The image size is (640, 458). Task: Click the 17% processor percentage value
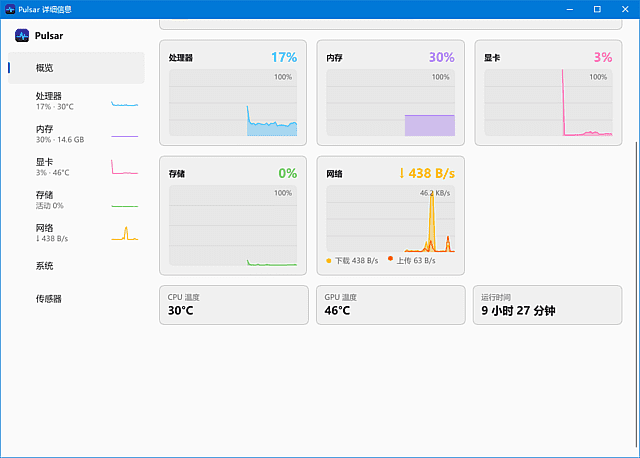click(x=284, y=57)
